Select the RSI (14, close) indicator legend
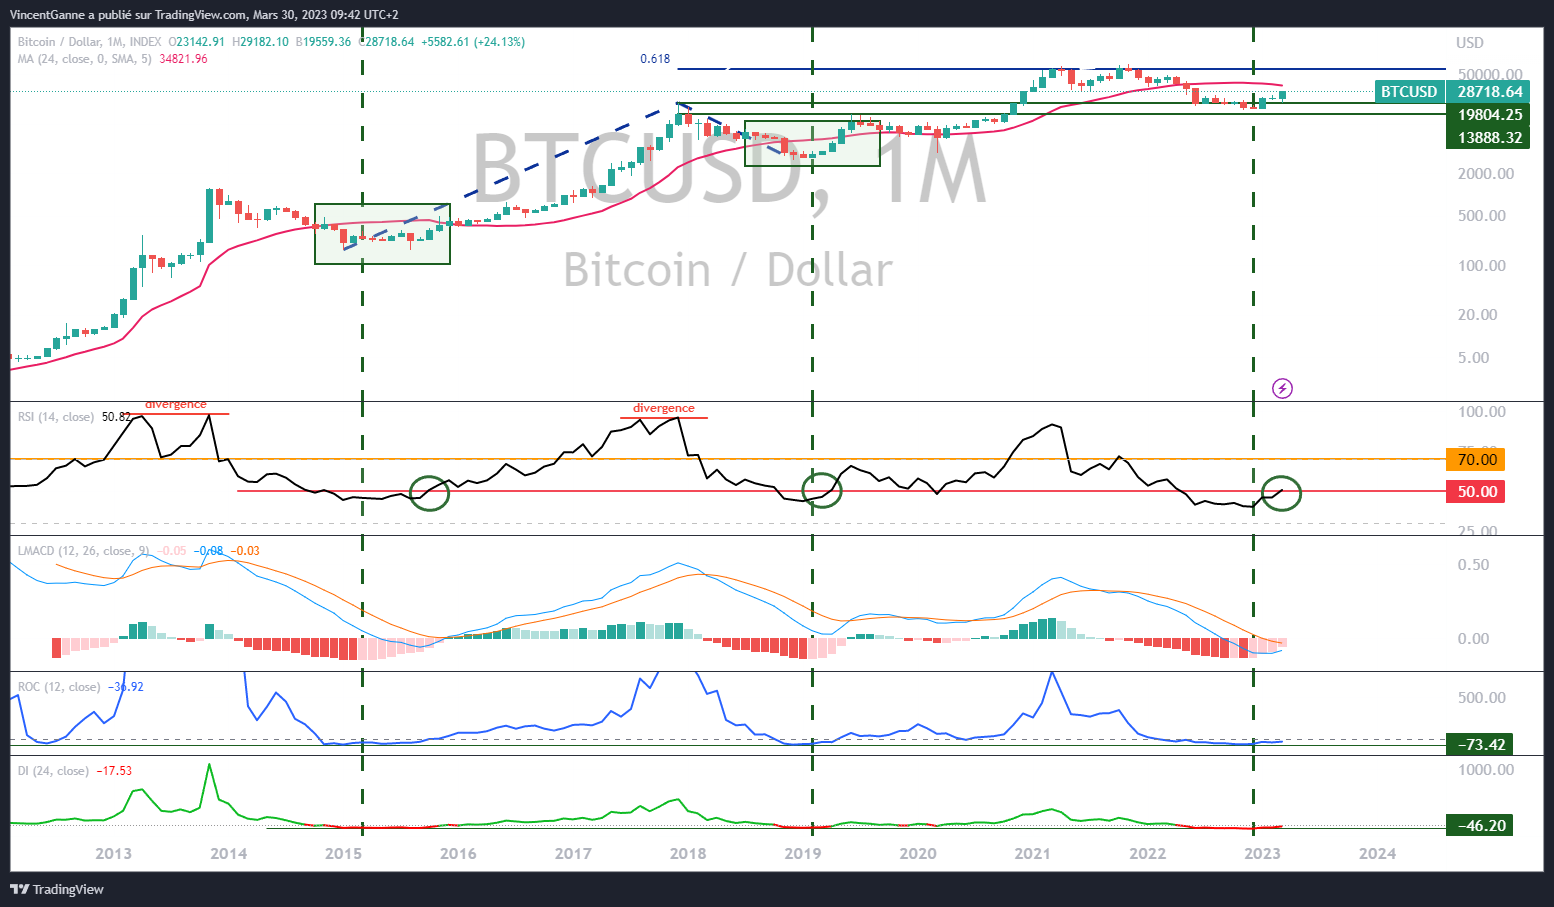The image size is (1554, 907). (x=56, y=417)
